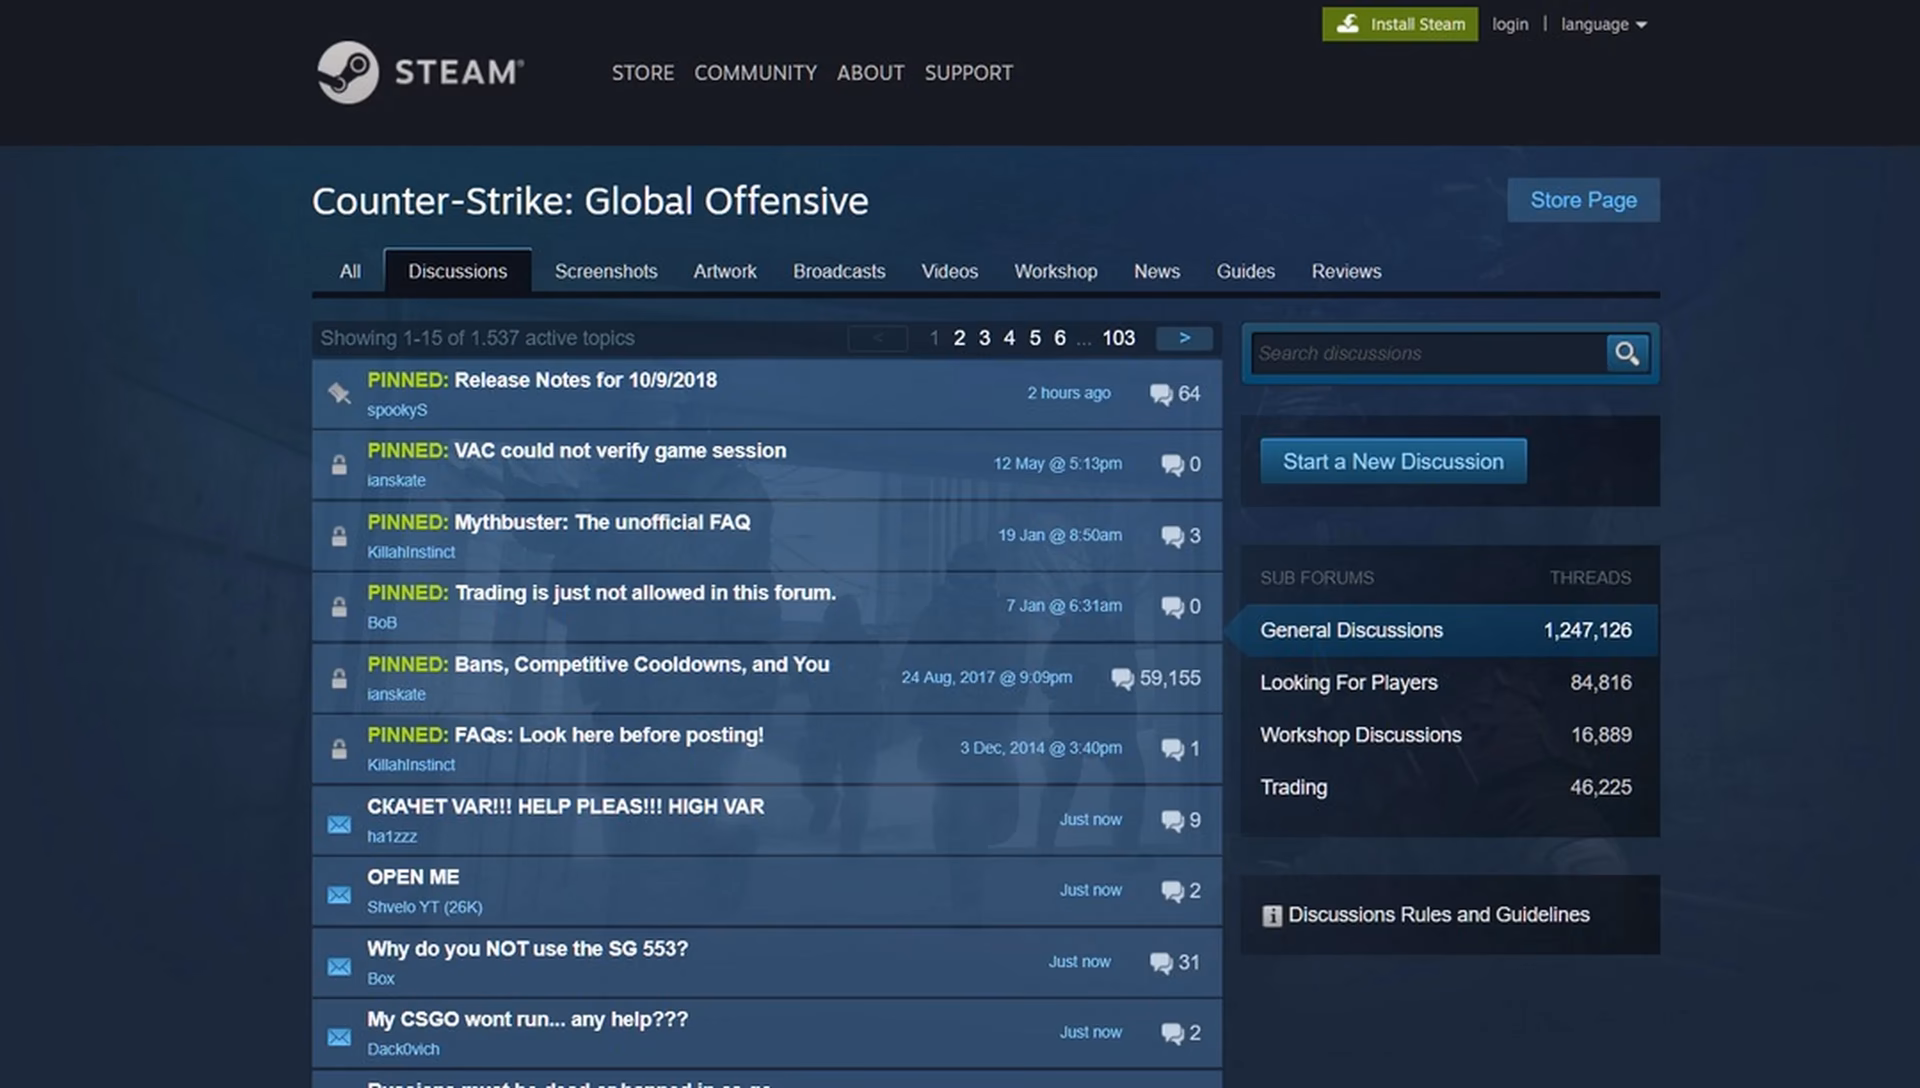Screen dimensions: 1920x1088
Task: Go to page 3 of topics
Action: click(984, 338)
